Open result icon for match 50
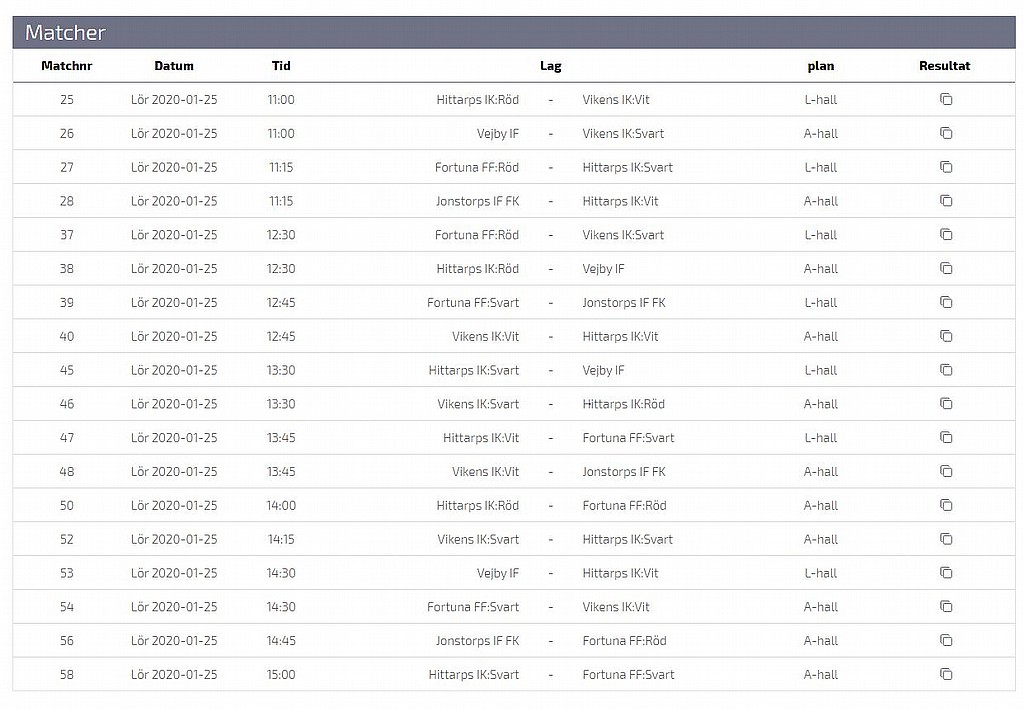This screenshot has width=1024, height=711. [x=946, y=505]
